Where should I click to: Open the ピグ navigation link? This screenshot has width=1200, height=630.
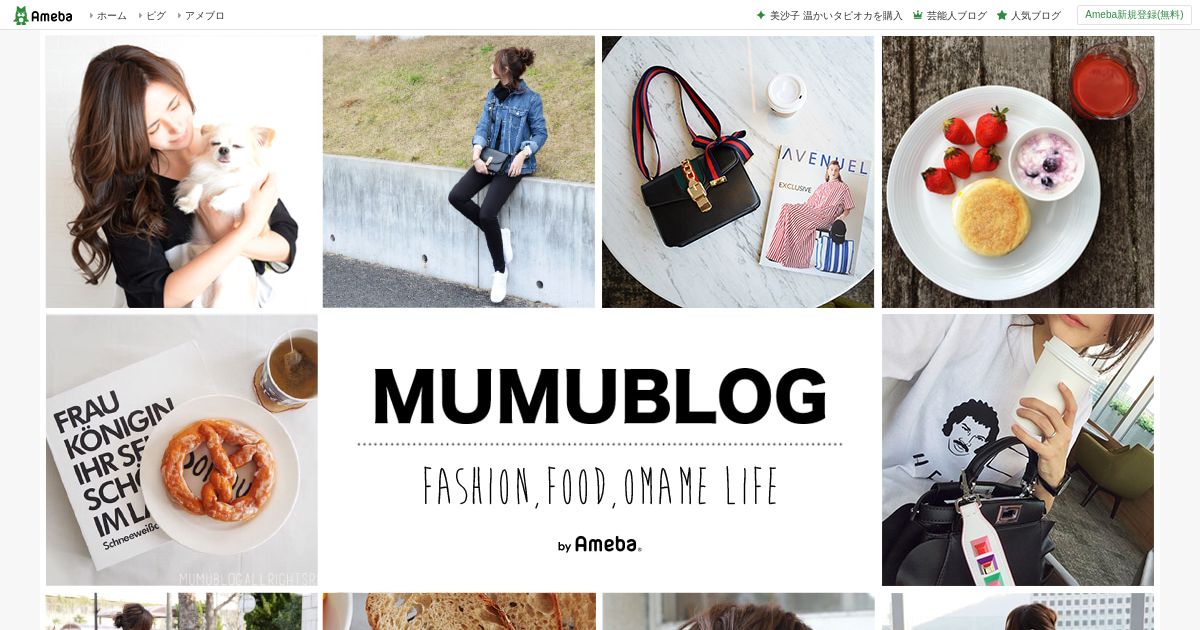(156, 16)
